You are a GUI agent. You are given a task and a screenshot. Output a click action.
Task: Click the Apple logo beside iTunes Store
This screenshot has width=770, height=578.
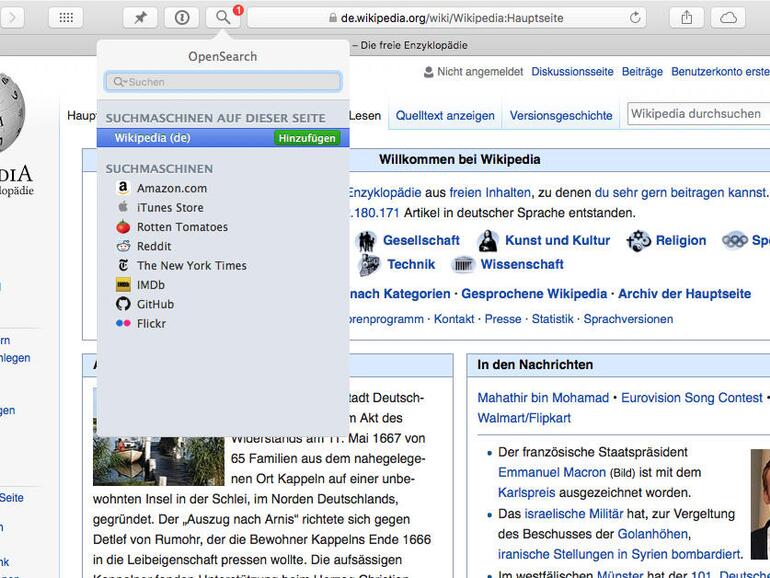[x=123, y=207]
